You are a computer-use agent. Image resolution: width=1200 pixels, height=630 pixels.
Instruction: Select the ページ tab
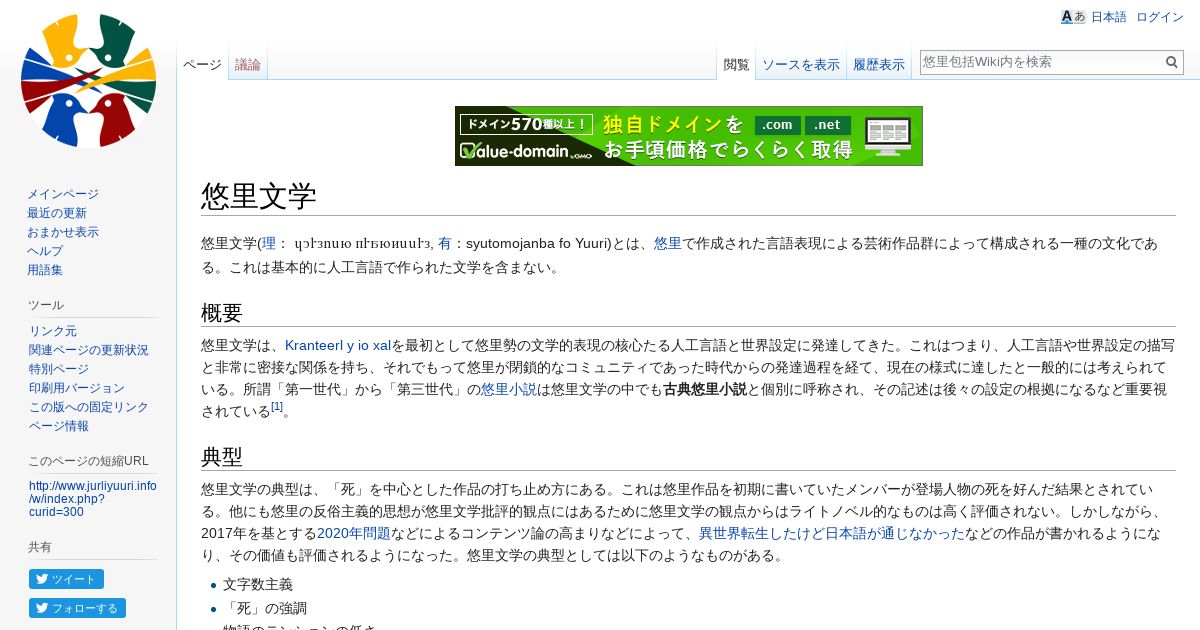[x=202, y=65]
